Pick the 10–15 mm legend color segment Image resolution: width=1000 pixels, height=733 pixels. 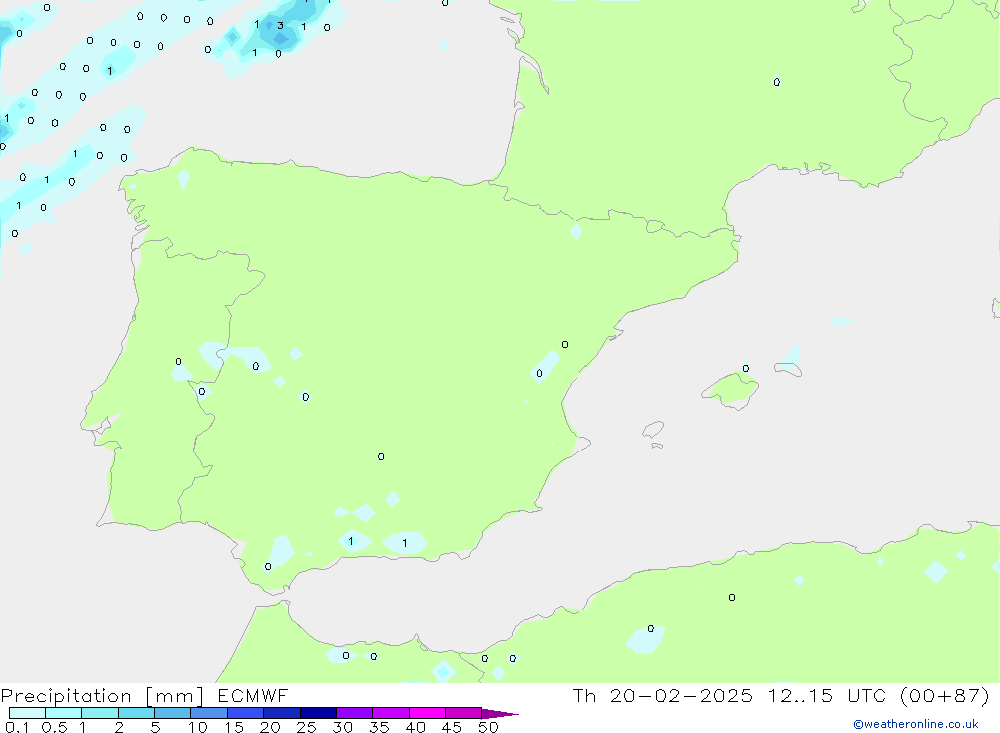pos(209,713)
